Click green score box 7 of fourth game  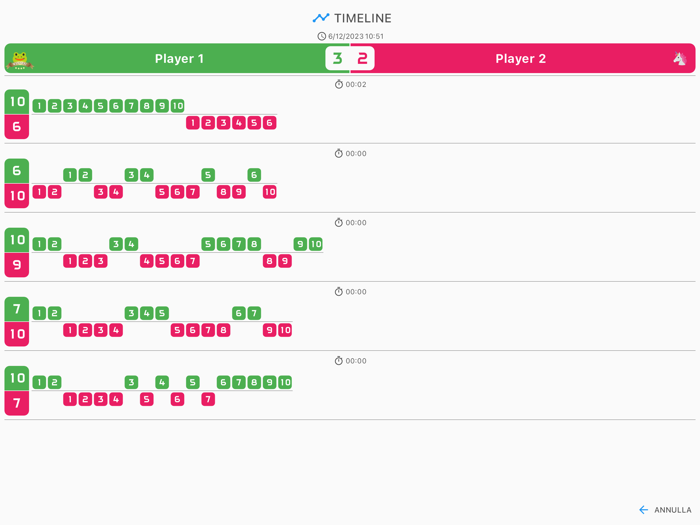pyautogui.click(x=17, y=309)
